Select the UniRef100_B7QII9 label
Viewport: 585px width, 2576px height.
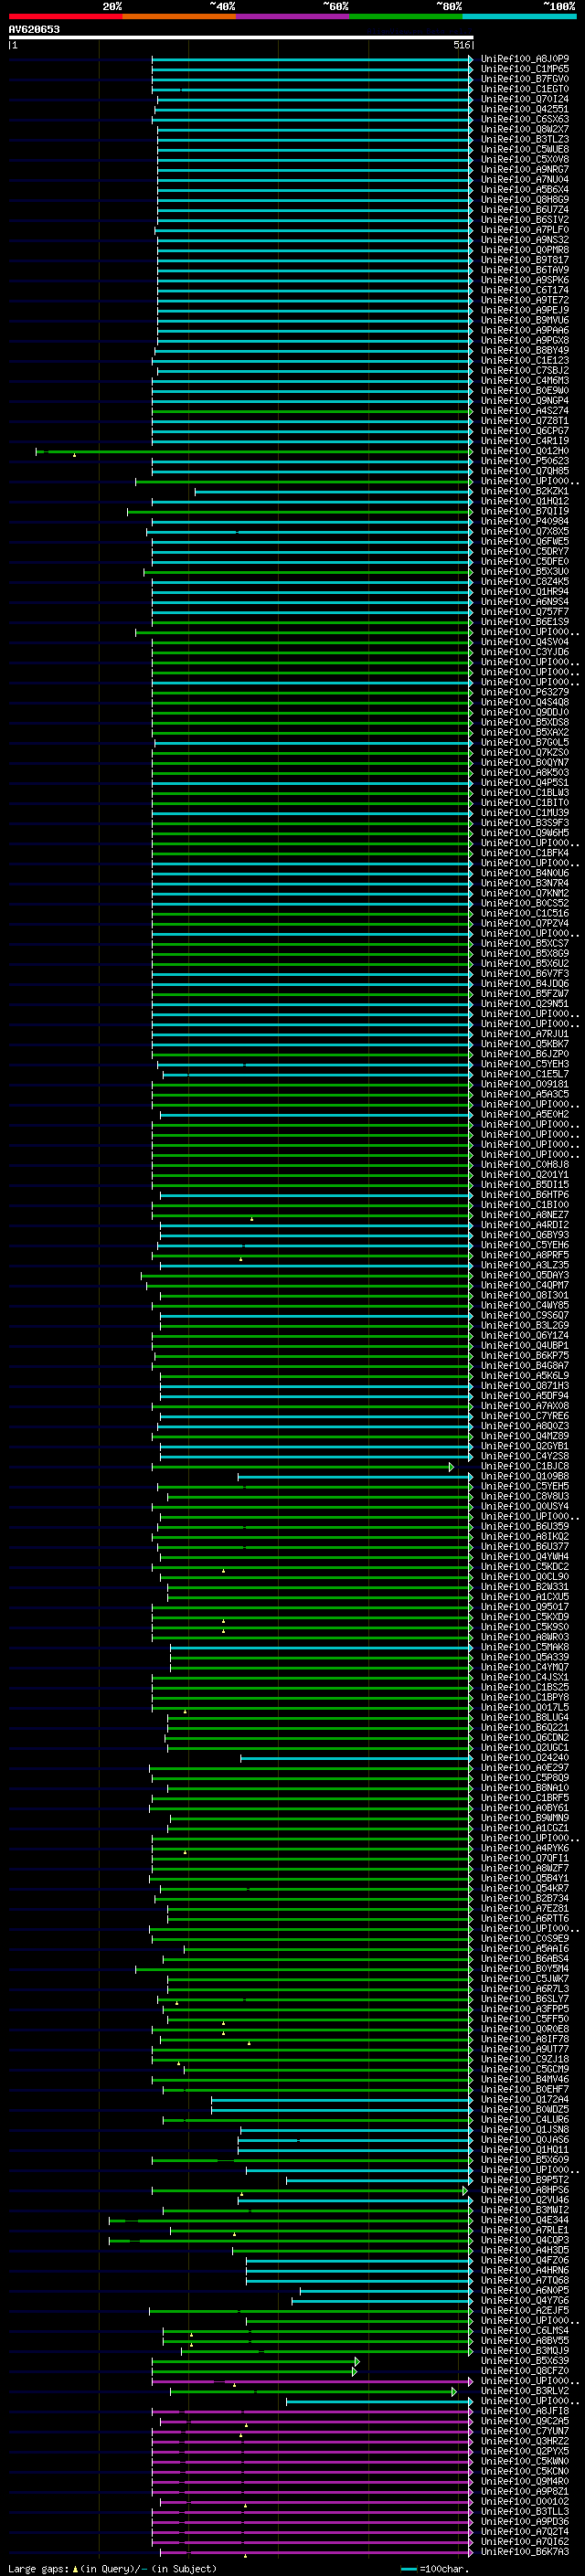click(525, 511)
